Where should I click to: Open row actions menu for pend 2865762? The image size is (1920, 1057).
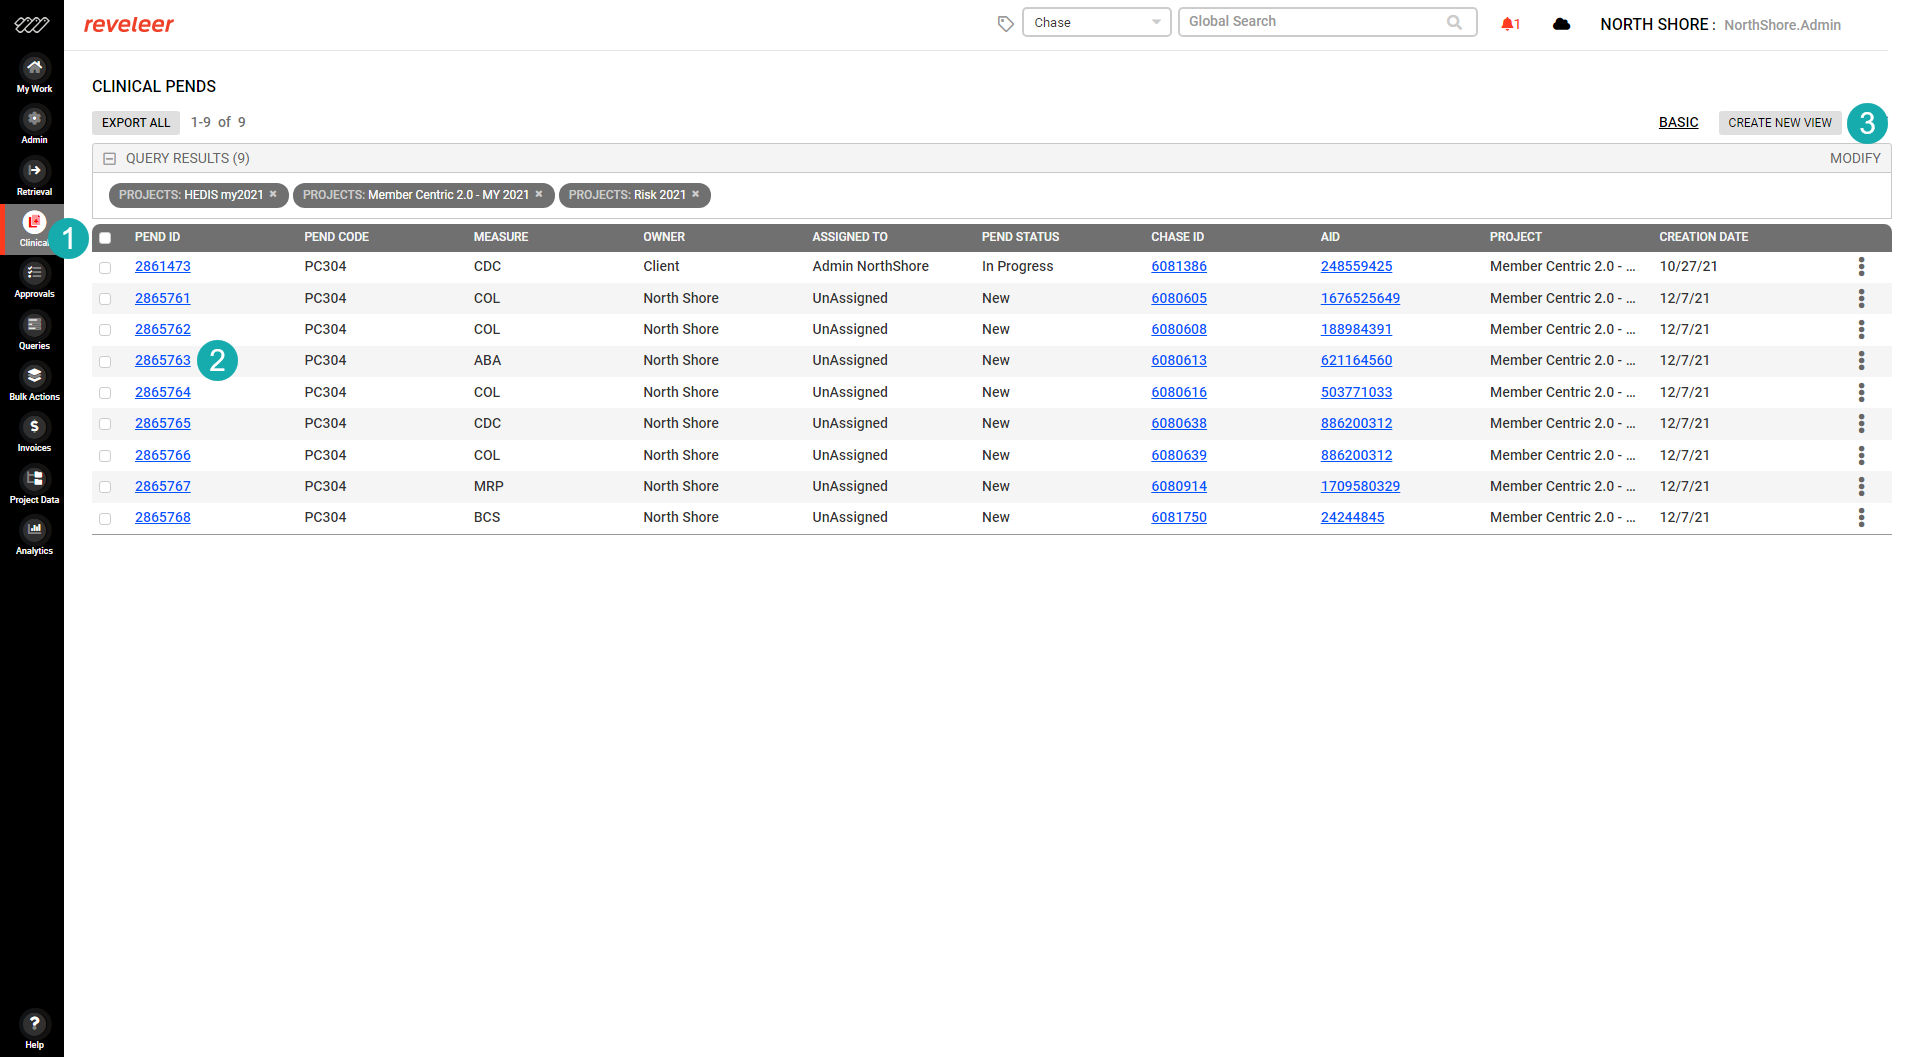[1861, 329]
